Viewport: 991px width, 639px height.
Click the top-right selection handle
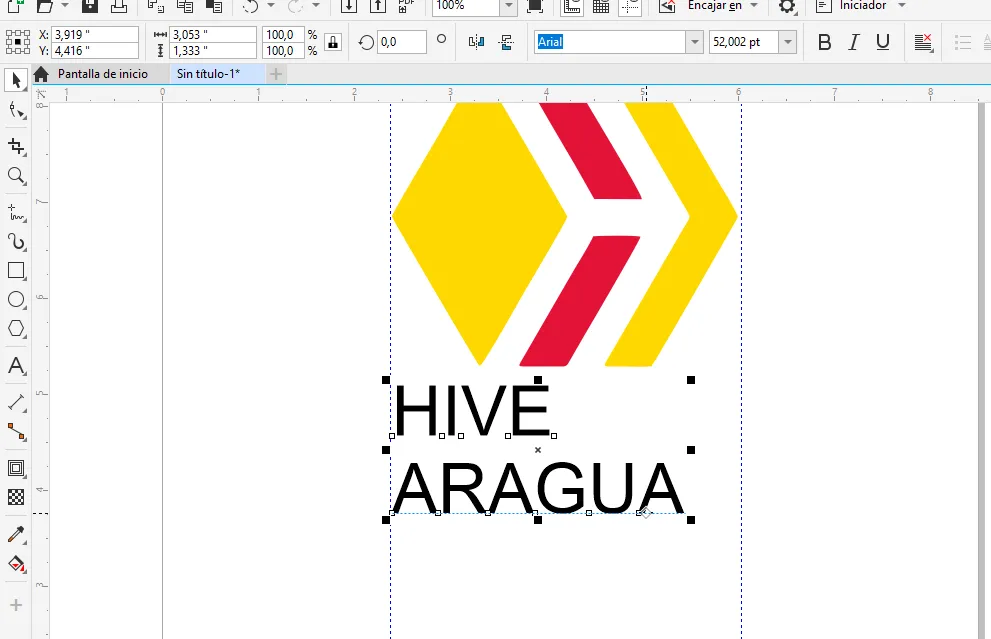pyautogui.click(x=691, y=380)
